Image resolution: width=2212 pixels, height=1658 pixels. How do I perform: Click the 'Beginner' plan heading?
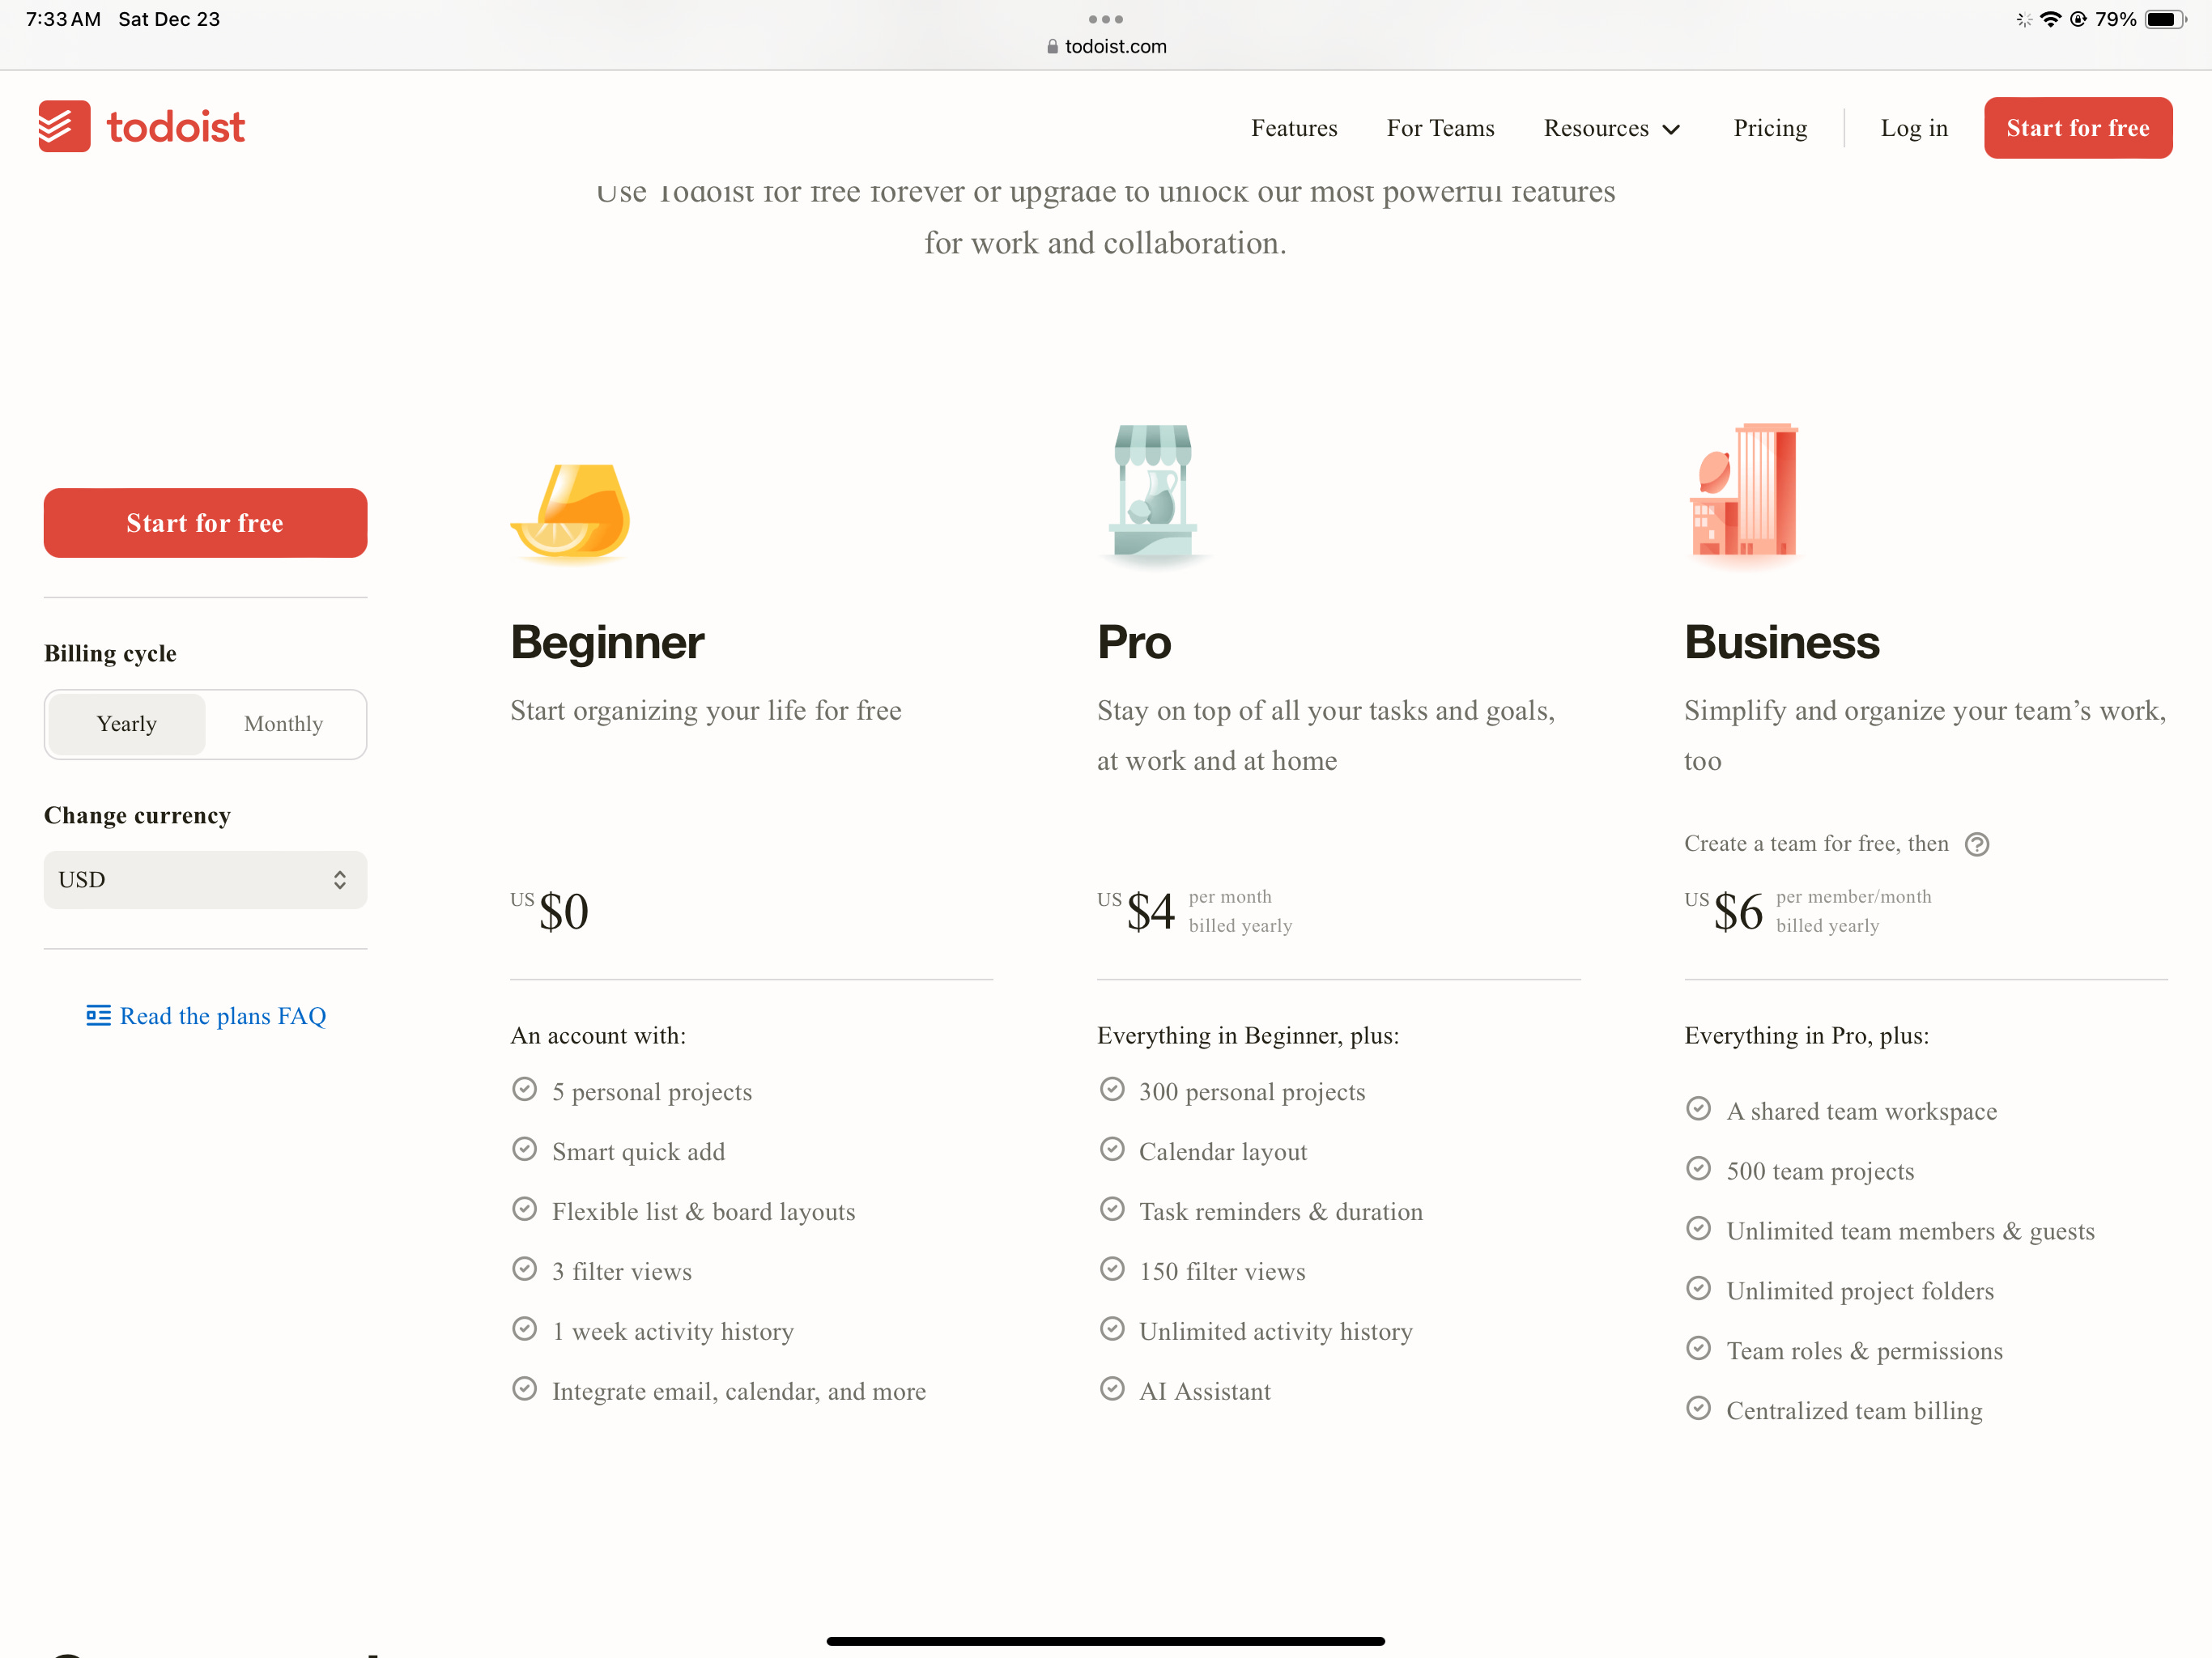(x=607, y=642)
